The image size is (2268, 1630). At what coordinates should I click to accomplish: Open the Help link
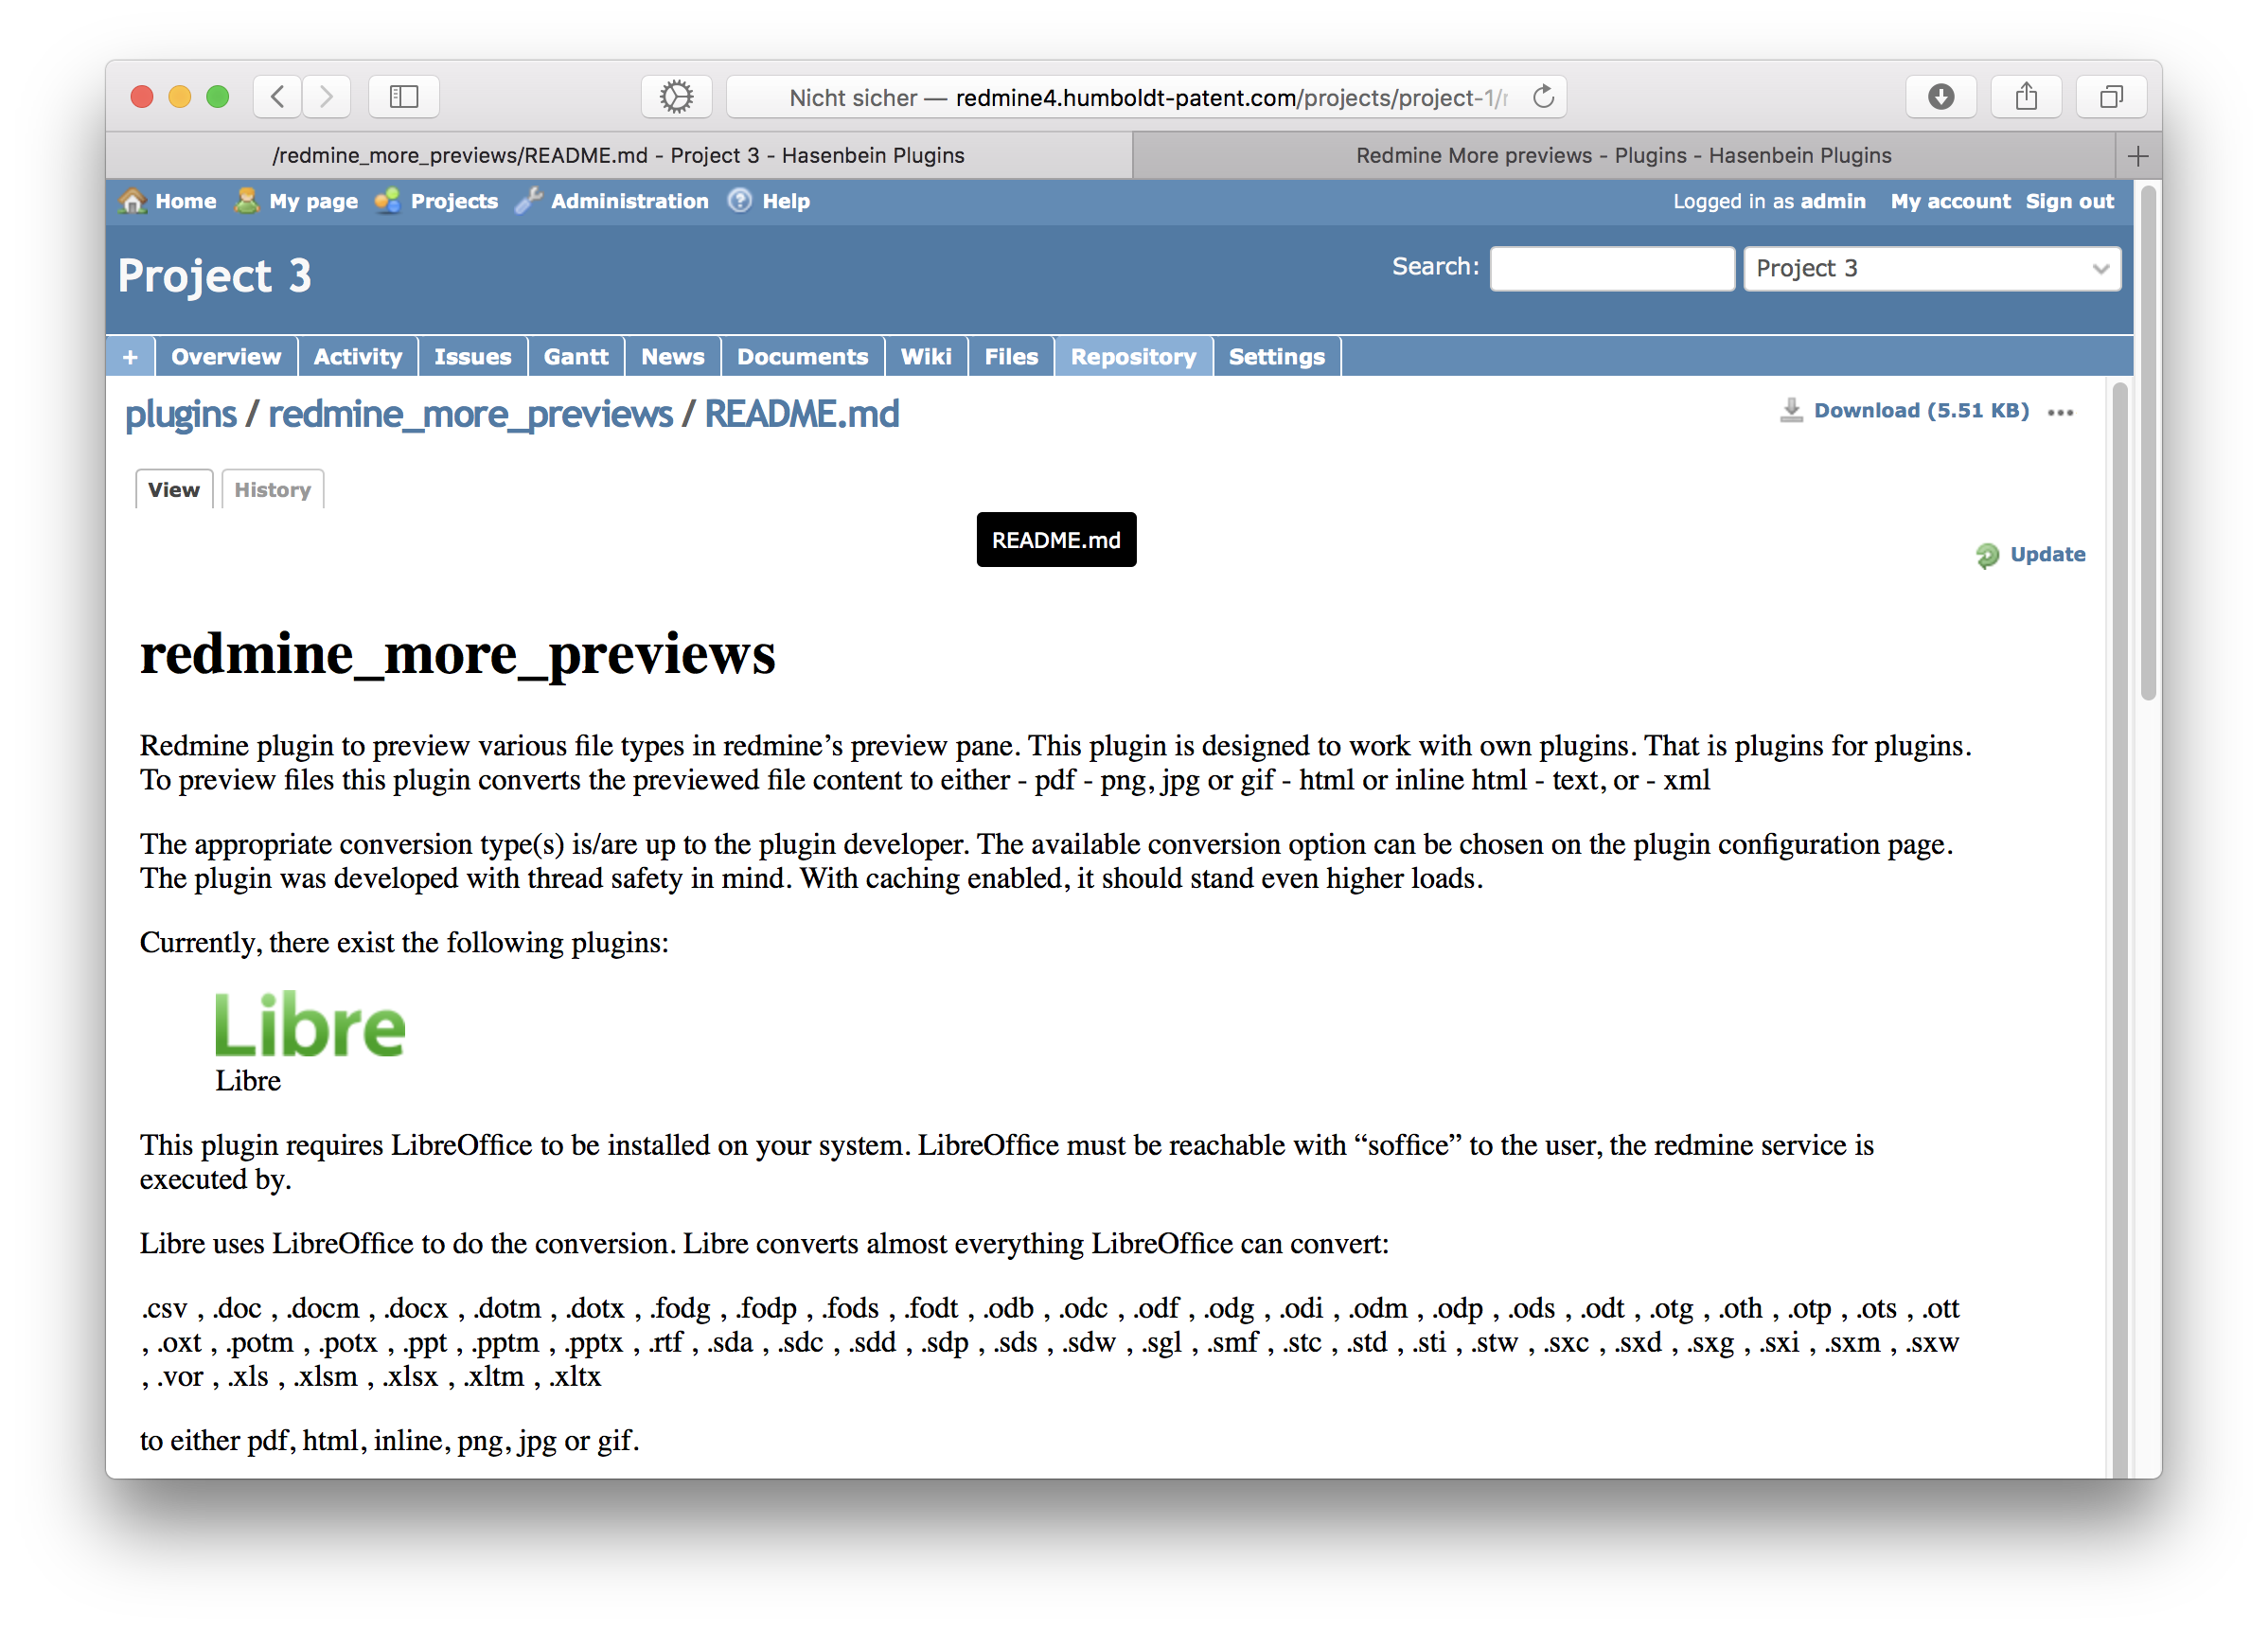786,201
